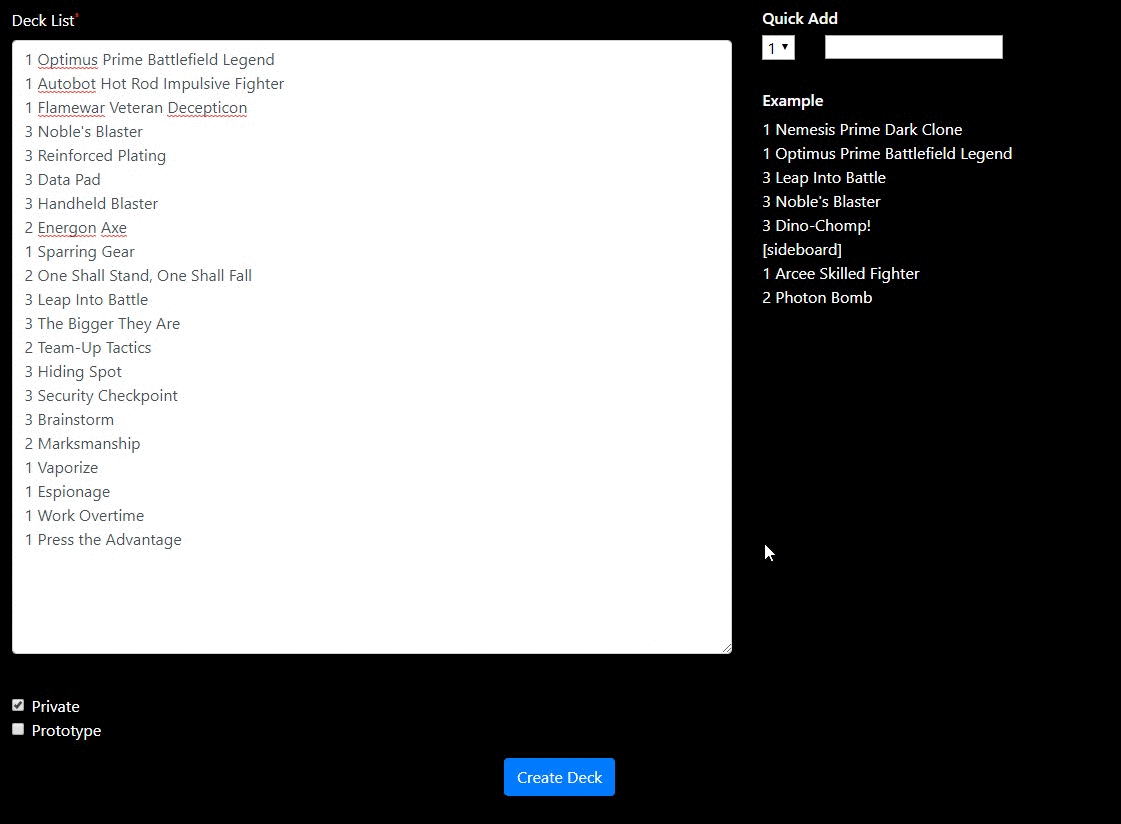Click example '3 Dino-Chomp!' line
Image resolution: width=1121 pixels, height=824 pixels.
click(816, 226)
